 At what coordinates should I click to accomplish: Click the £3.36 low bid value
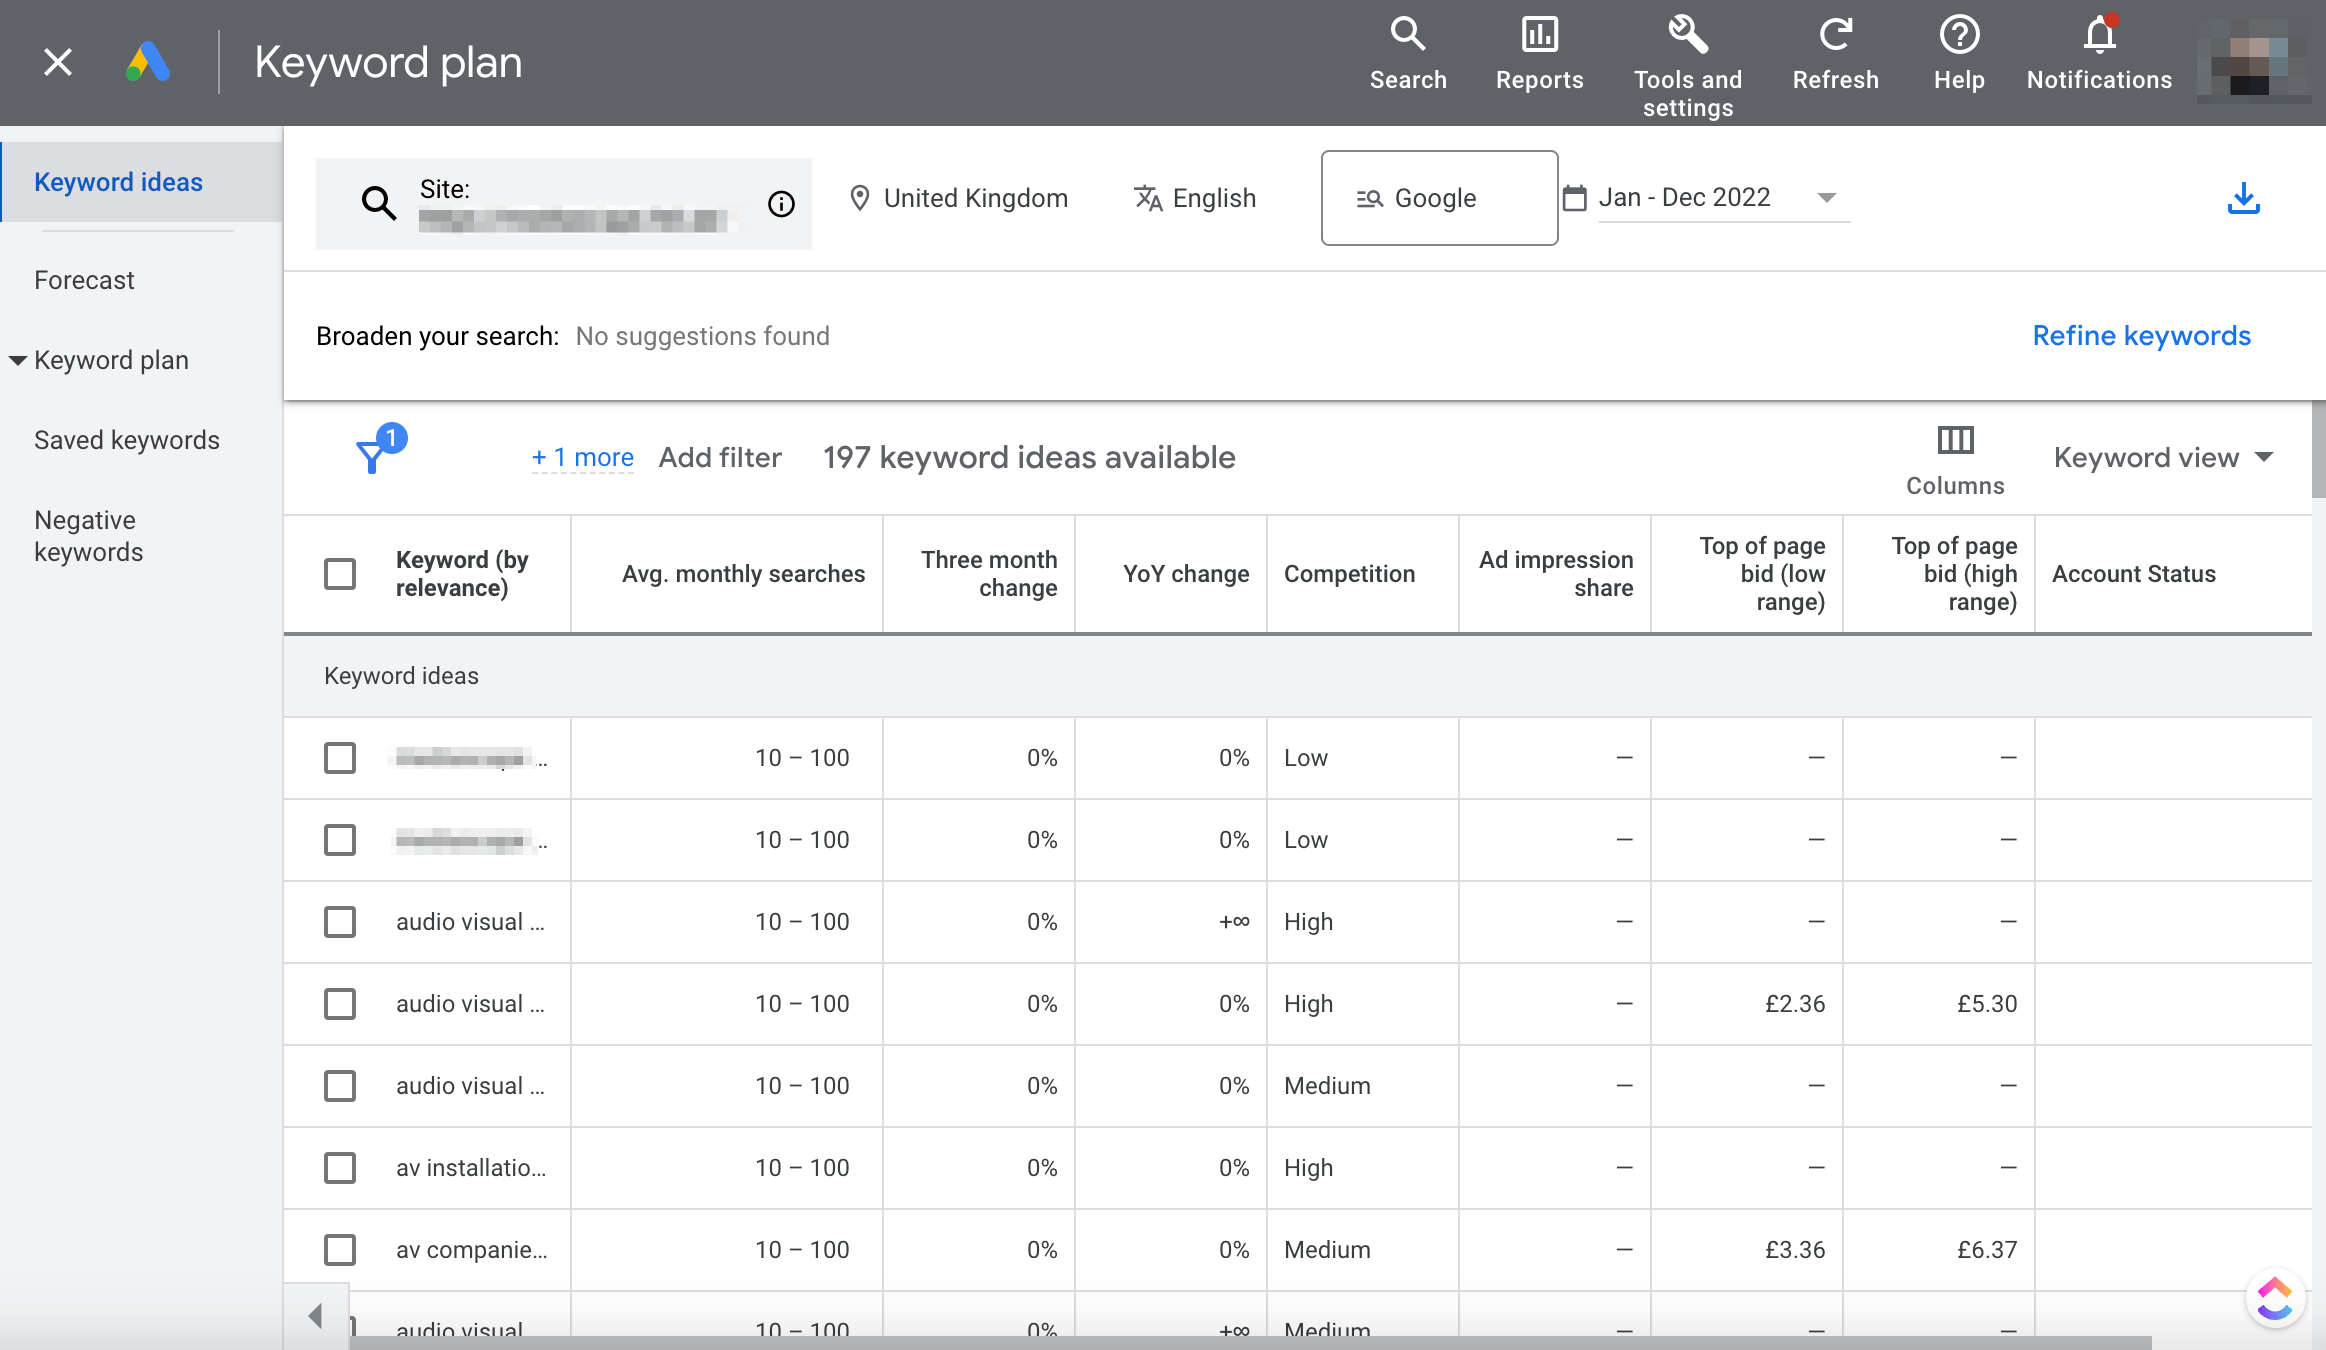point(1795,1250)
